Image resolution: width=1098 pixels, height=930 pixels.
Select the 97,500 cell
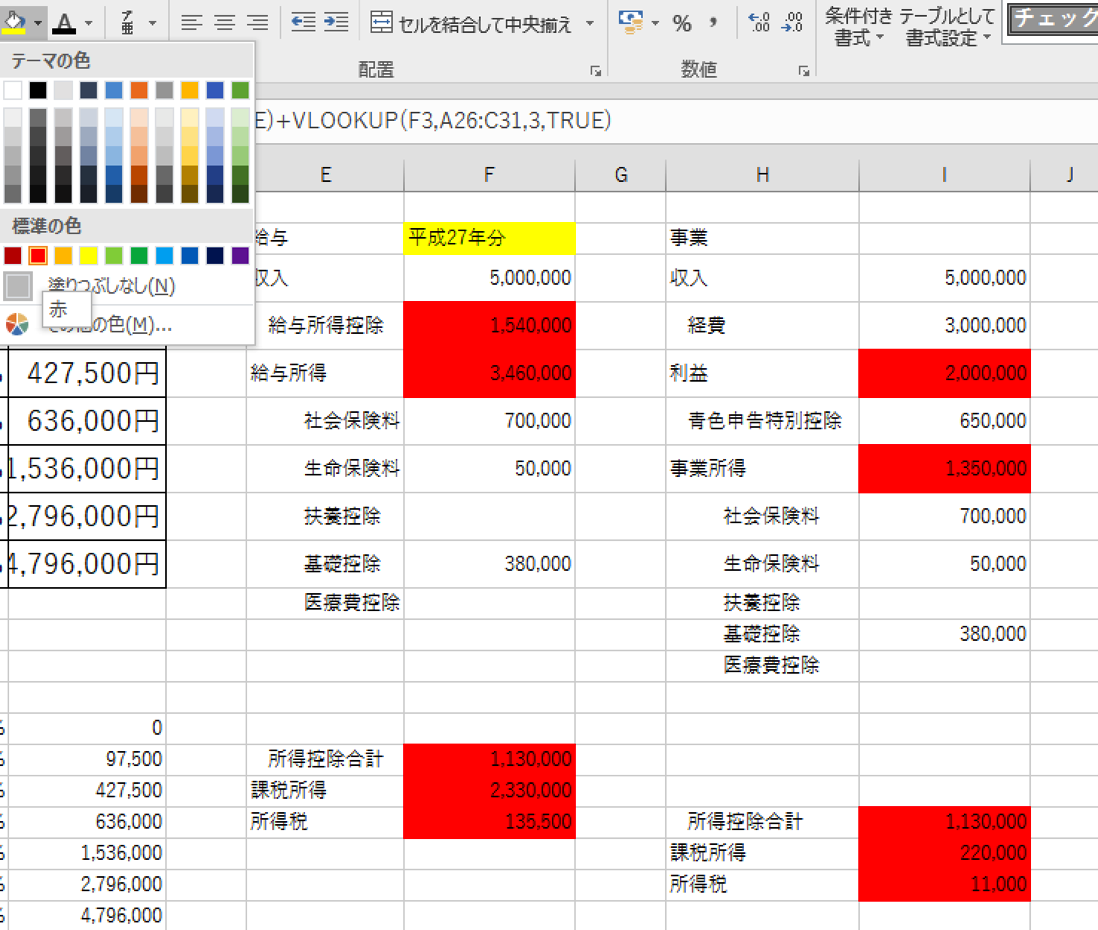point(87,759)
